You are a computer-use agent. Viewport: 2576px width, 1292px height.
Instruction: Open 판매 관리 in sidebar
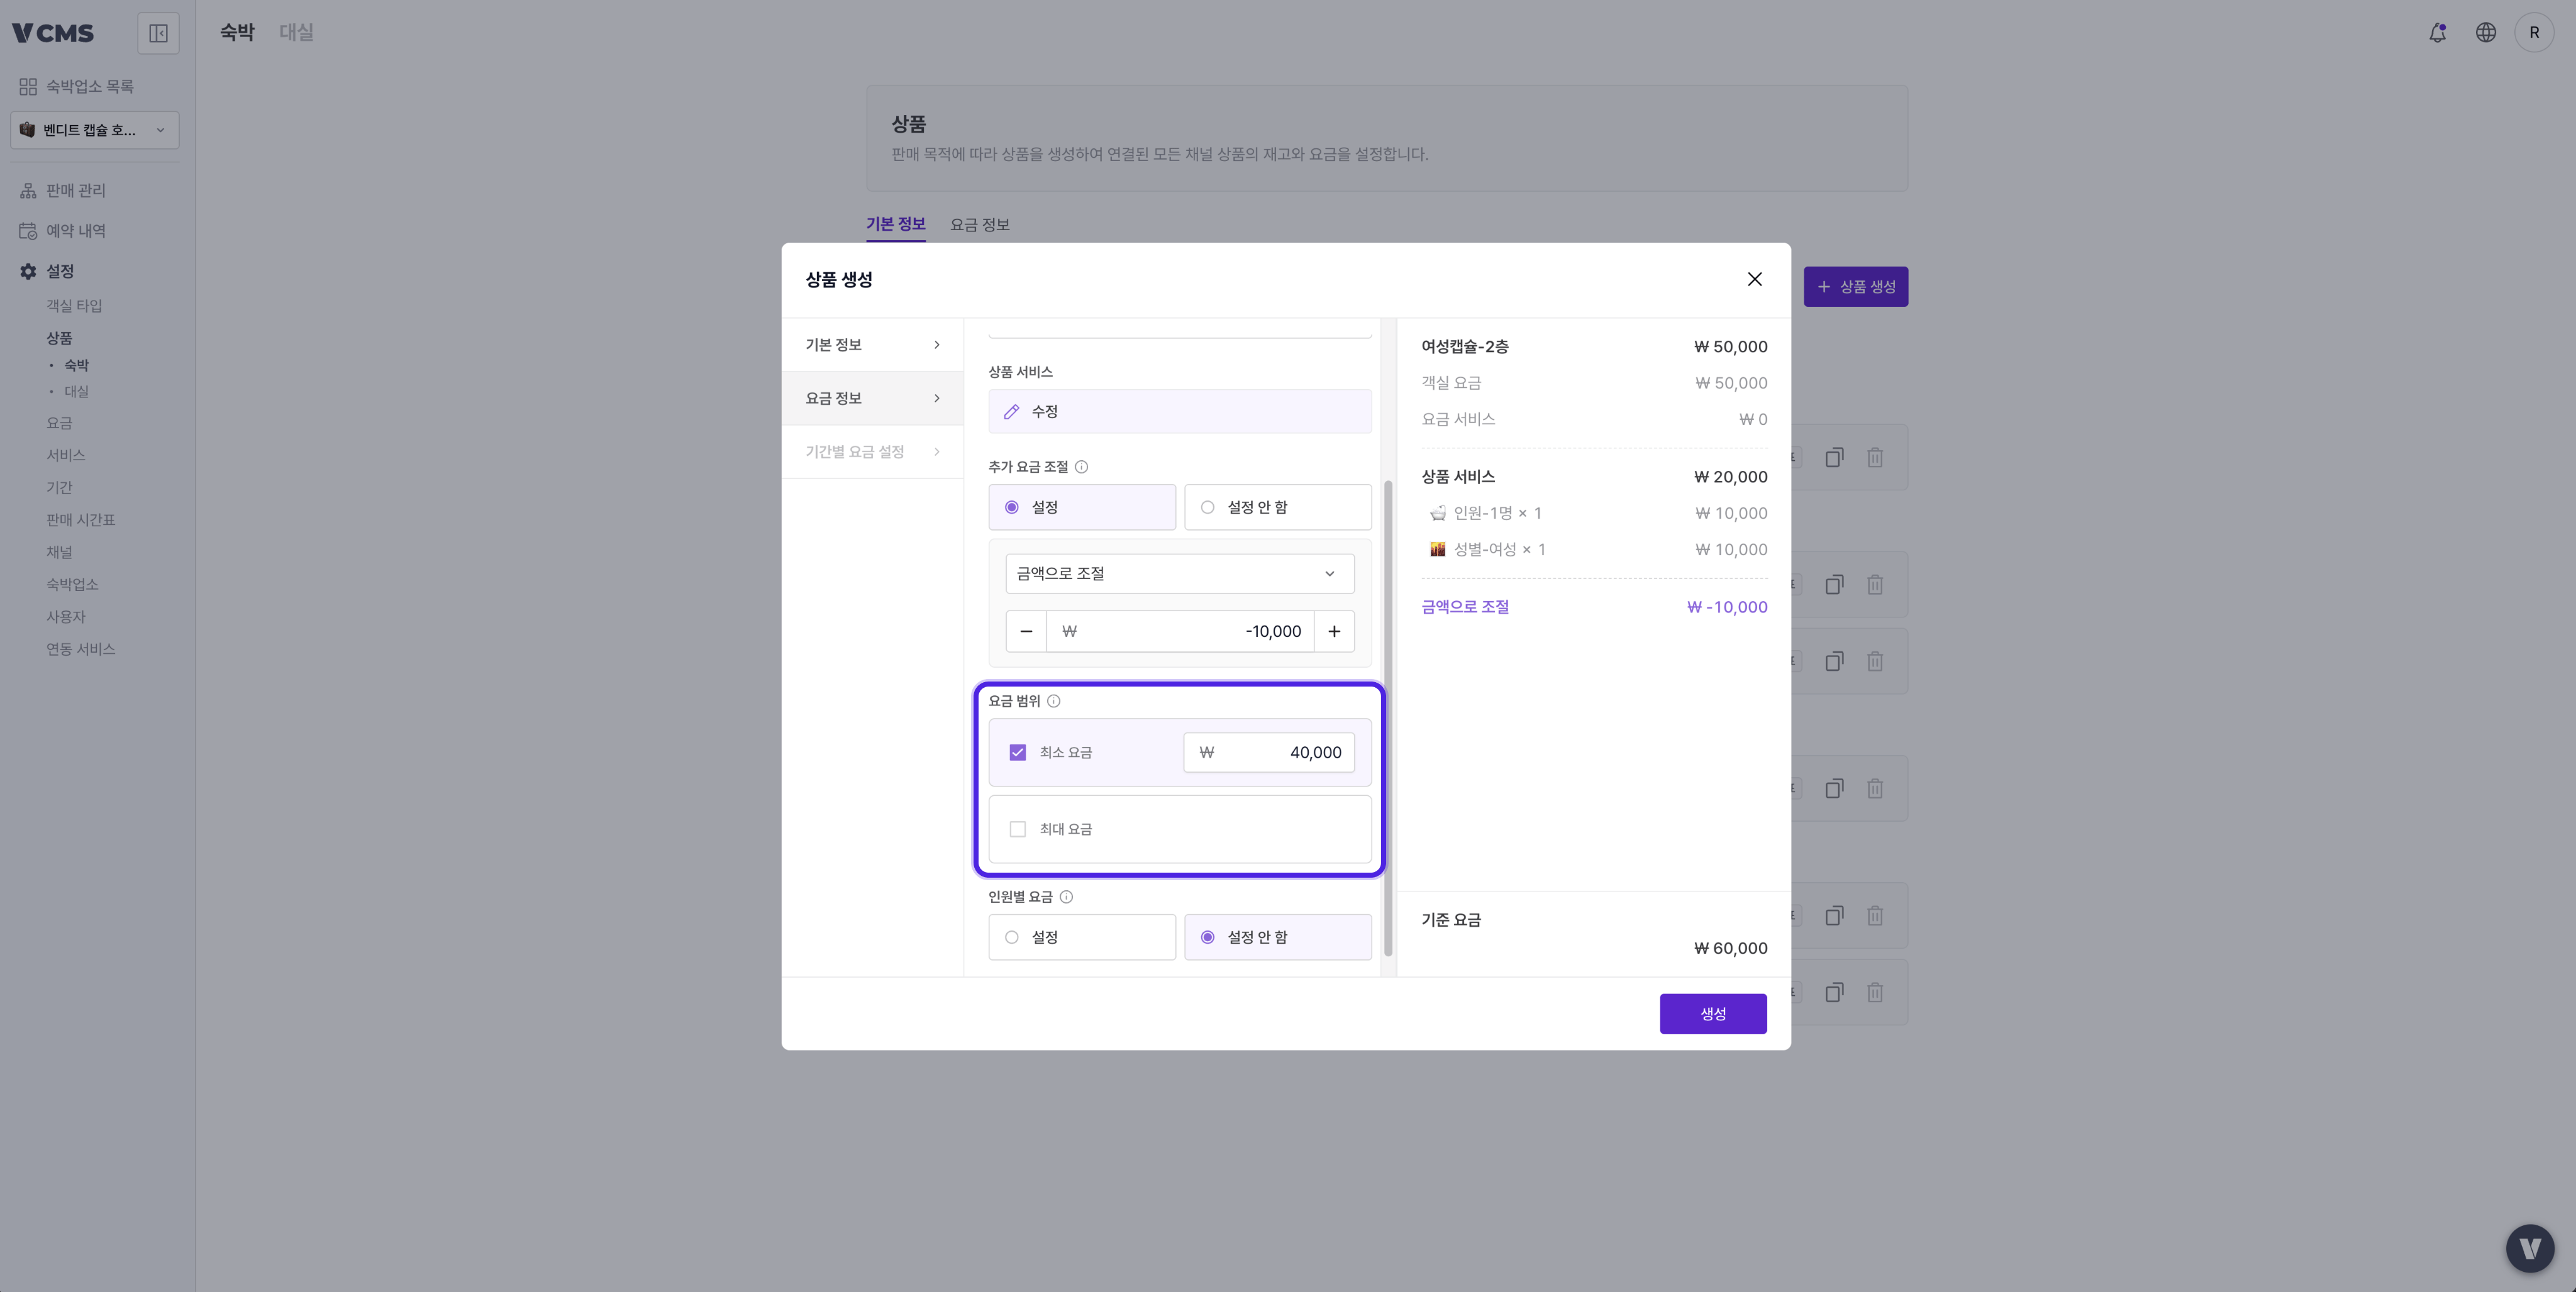click(76, 190)
